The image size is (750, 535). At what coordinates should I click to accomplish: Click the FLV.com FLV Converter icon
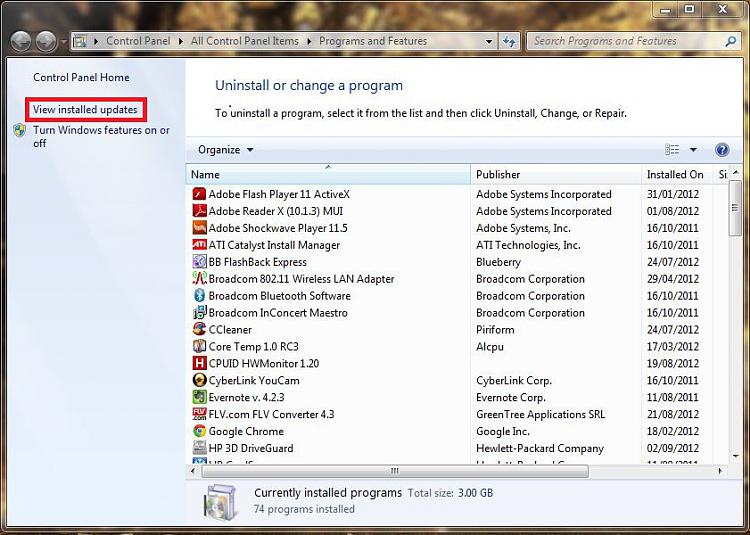199,415
